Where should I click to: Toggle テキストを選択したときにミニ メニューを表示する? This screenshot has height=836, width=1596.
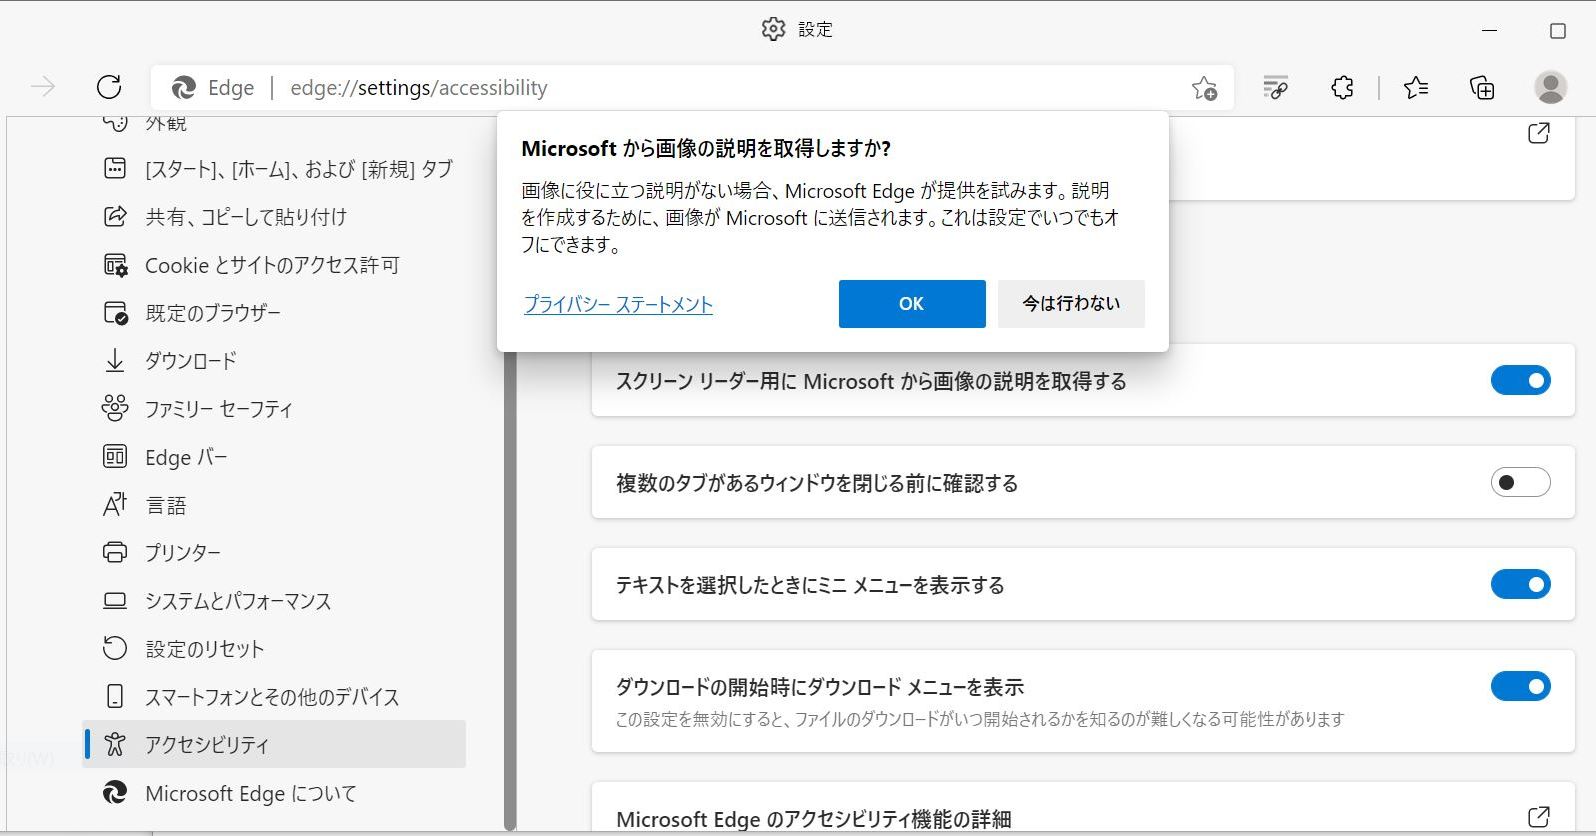[x=1520, y=584]
